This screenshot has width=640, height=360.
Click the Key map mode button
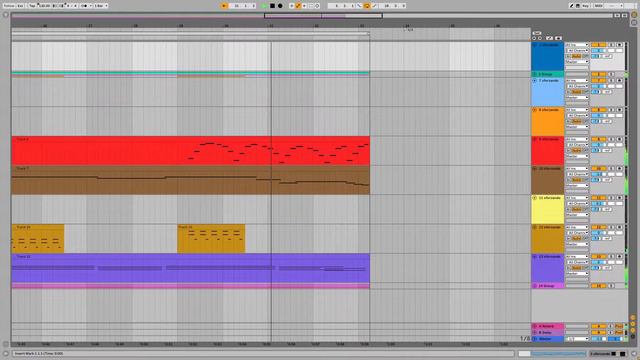585,6
